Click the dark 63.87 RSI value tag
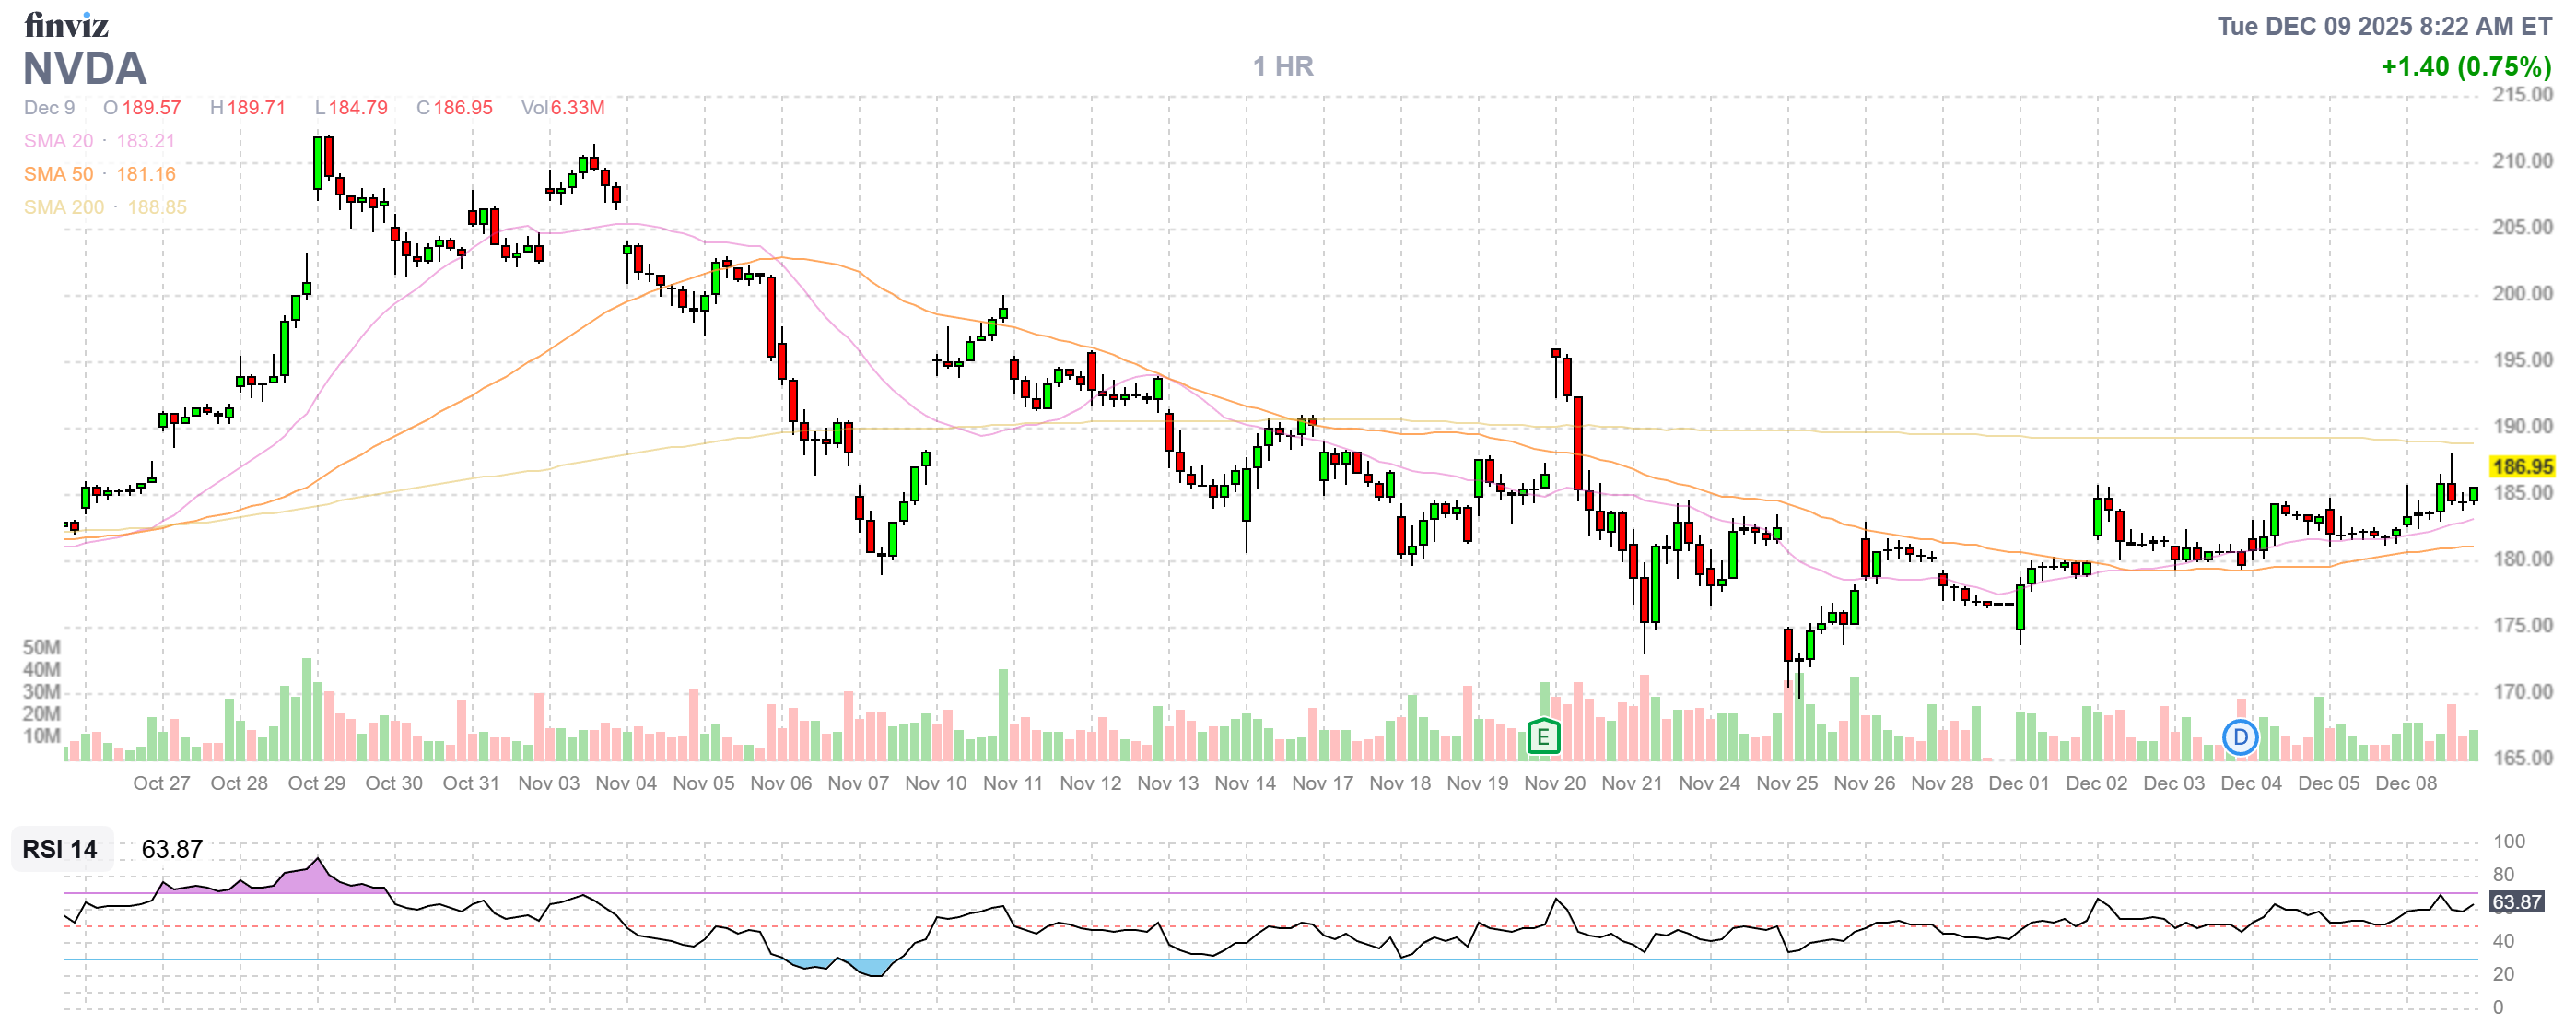 (2516, 901)
